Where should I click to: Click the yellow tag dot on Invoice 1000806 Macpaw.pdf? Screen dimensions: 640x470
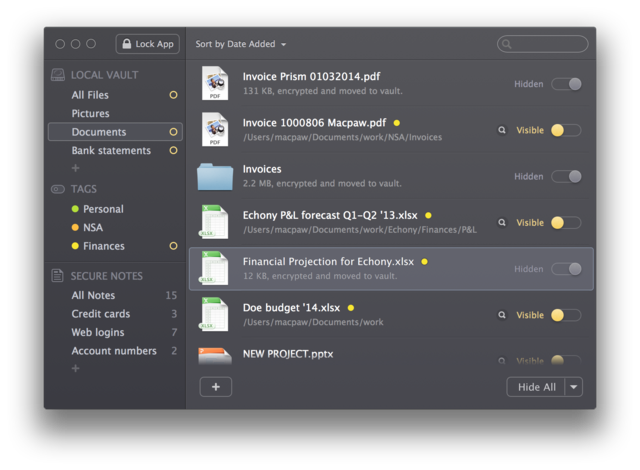397,123
